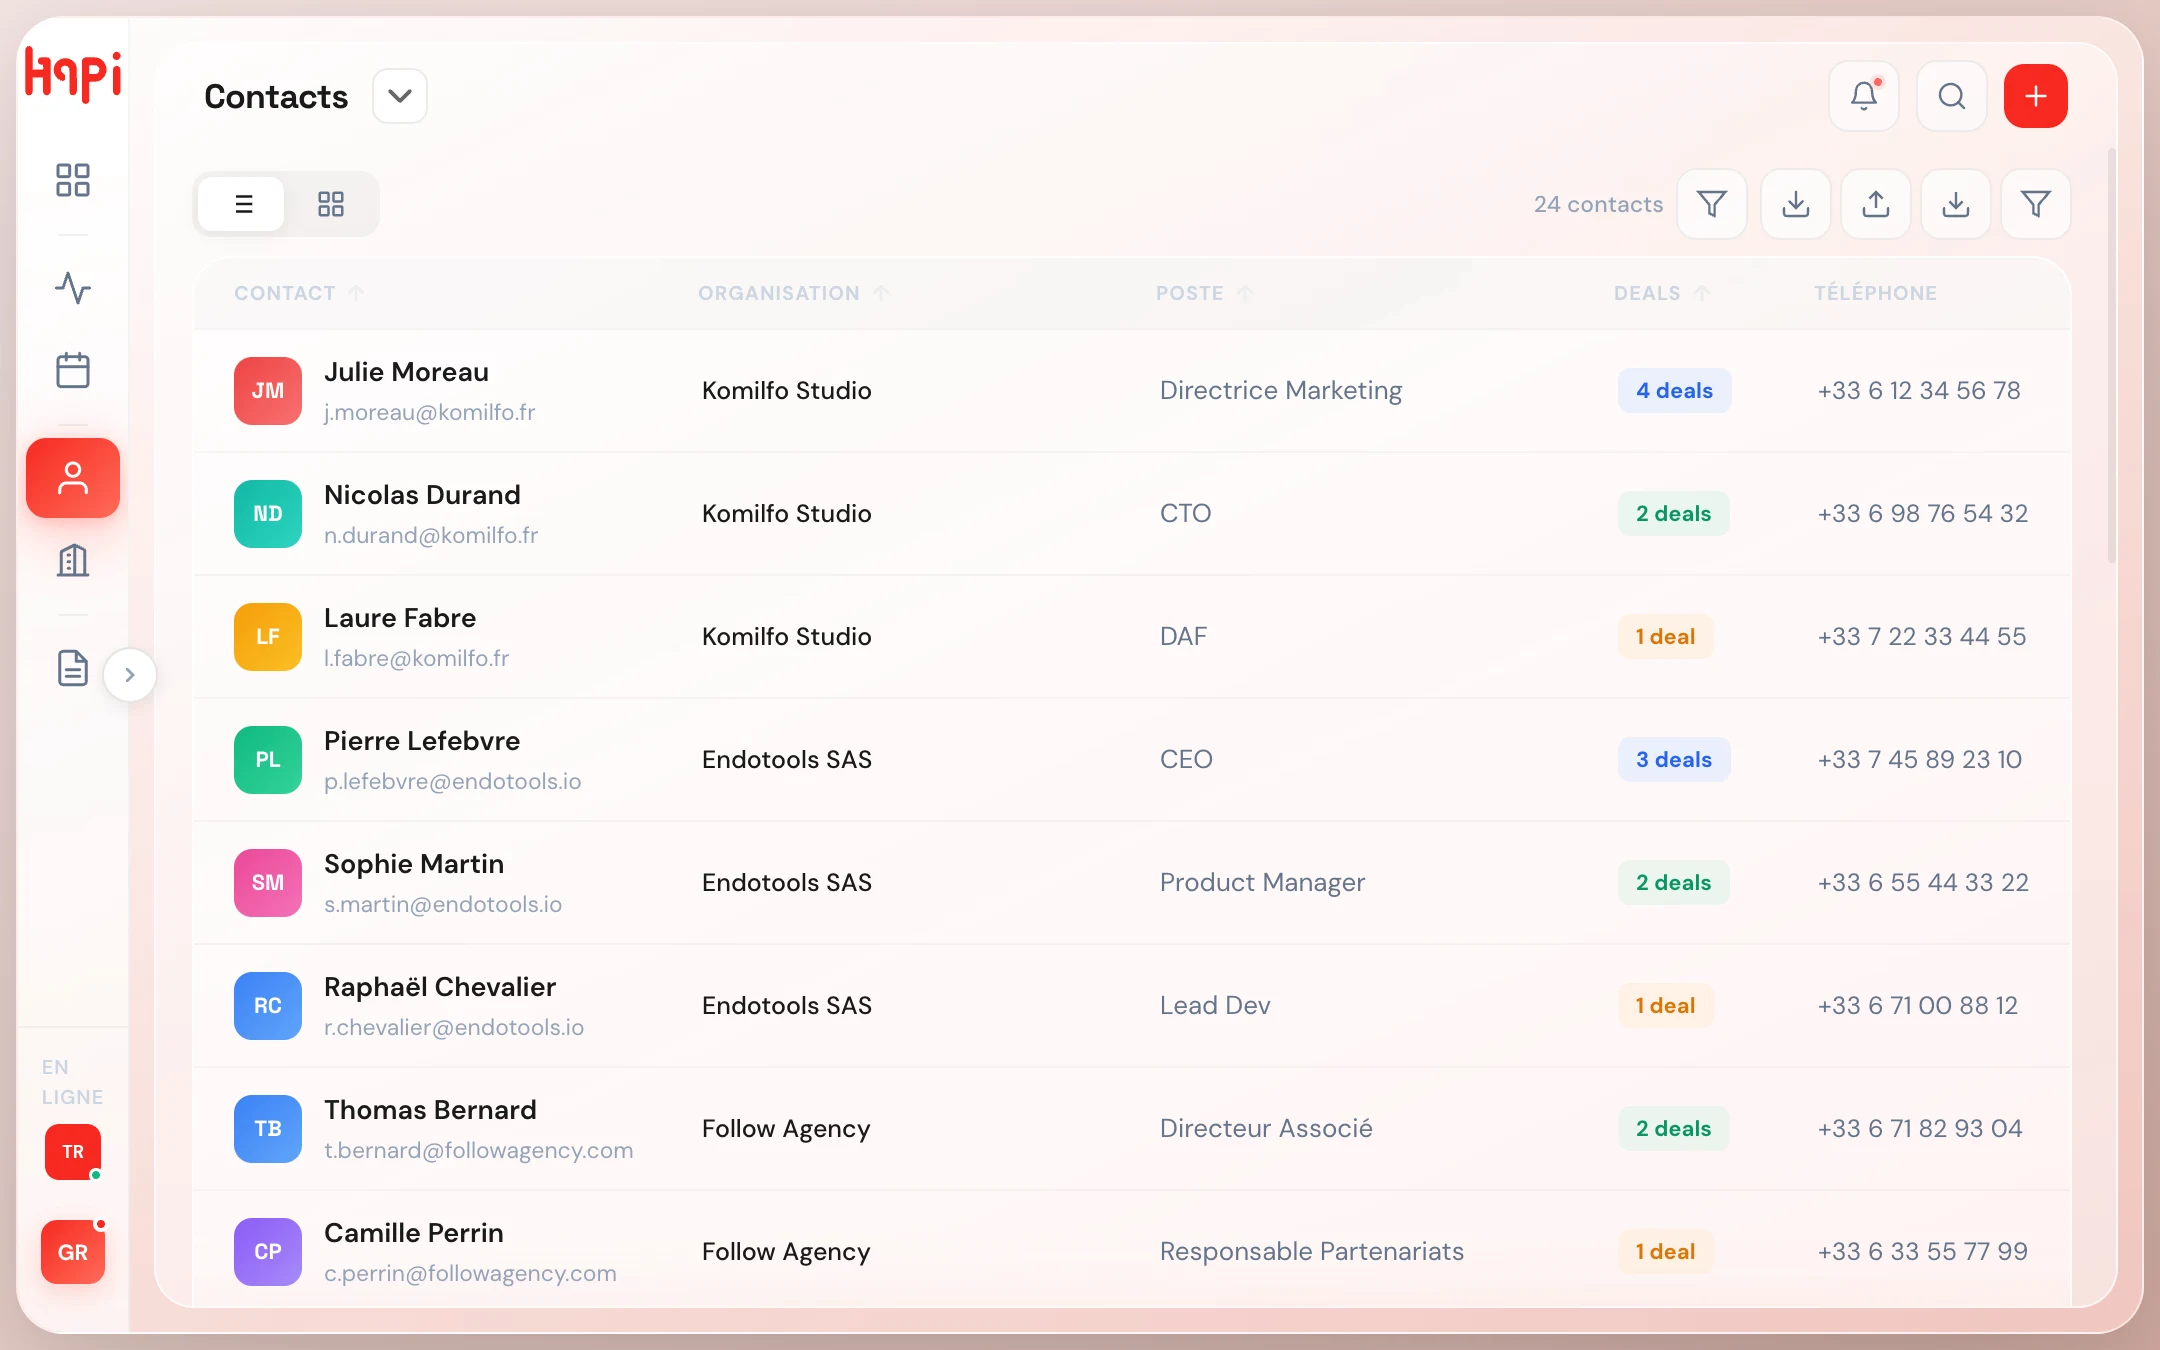Image resolution: width=2160 pixels, height=1350 pixels.
Task: Click email s.martin@endotools.io
Action: pyautogui.click(x=443, y=905)
